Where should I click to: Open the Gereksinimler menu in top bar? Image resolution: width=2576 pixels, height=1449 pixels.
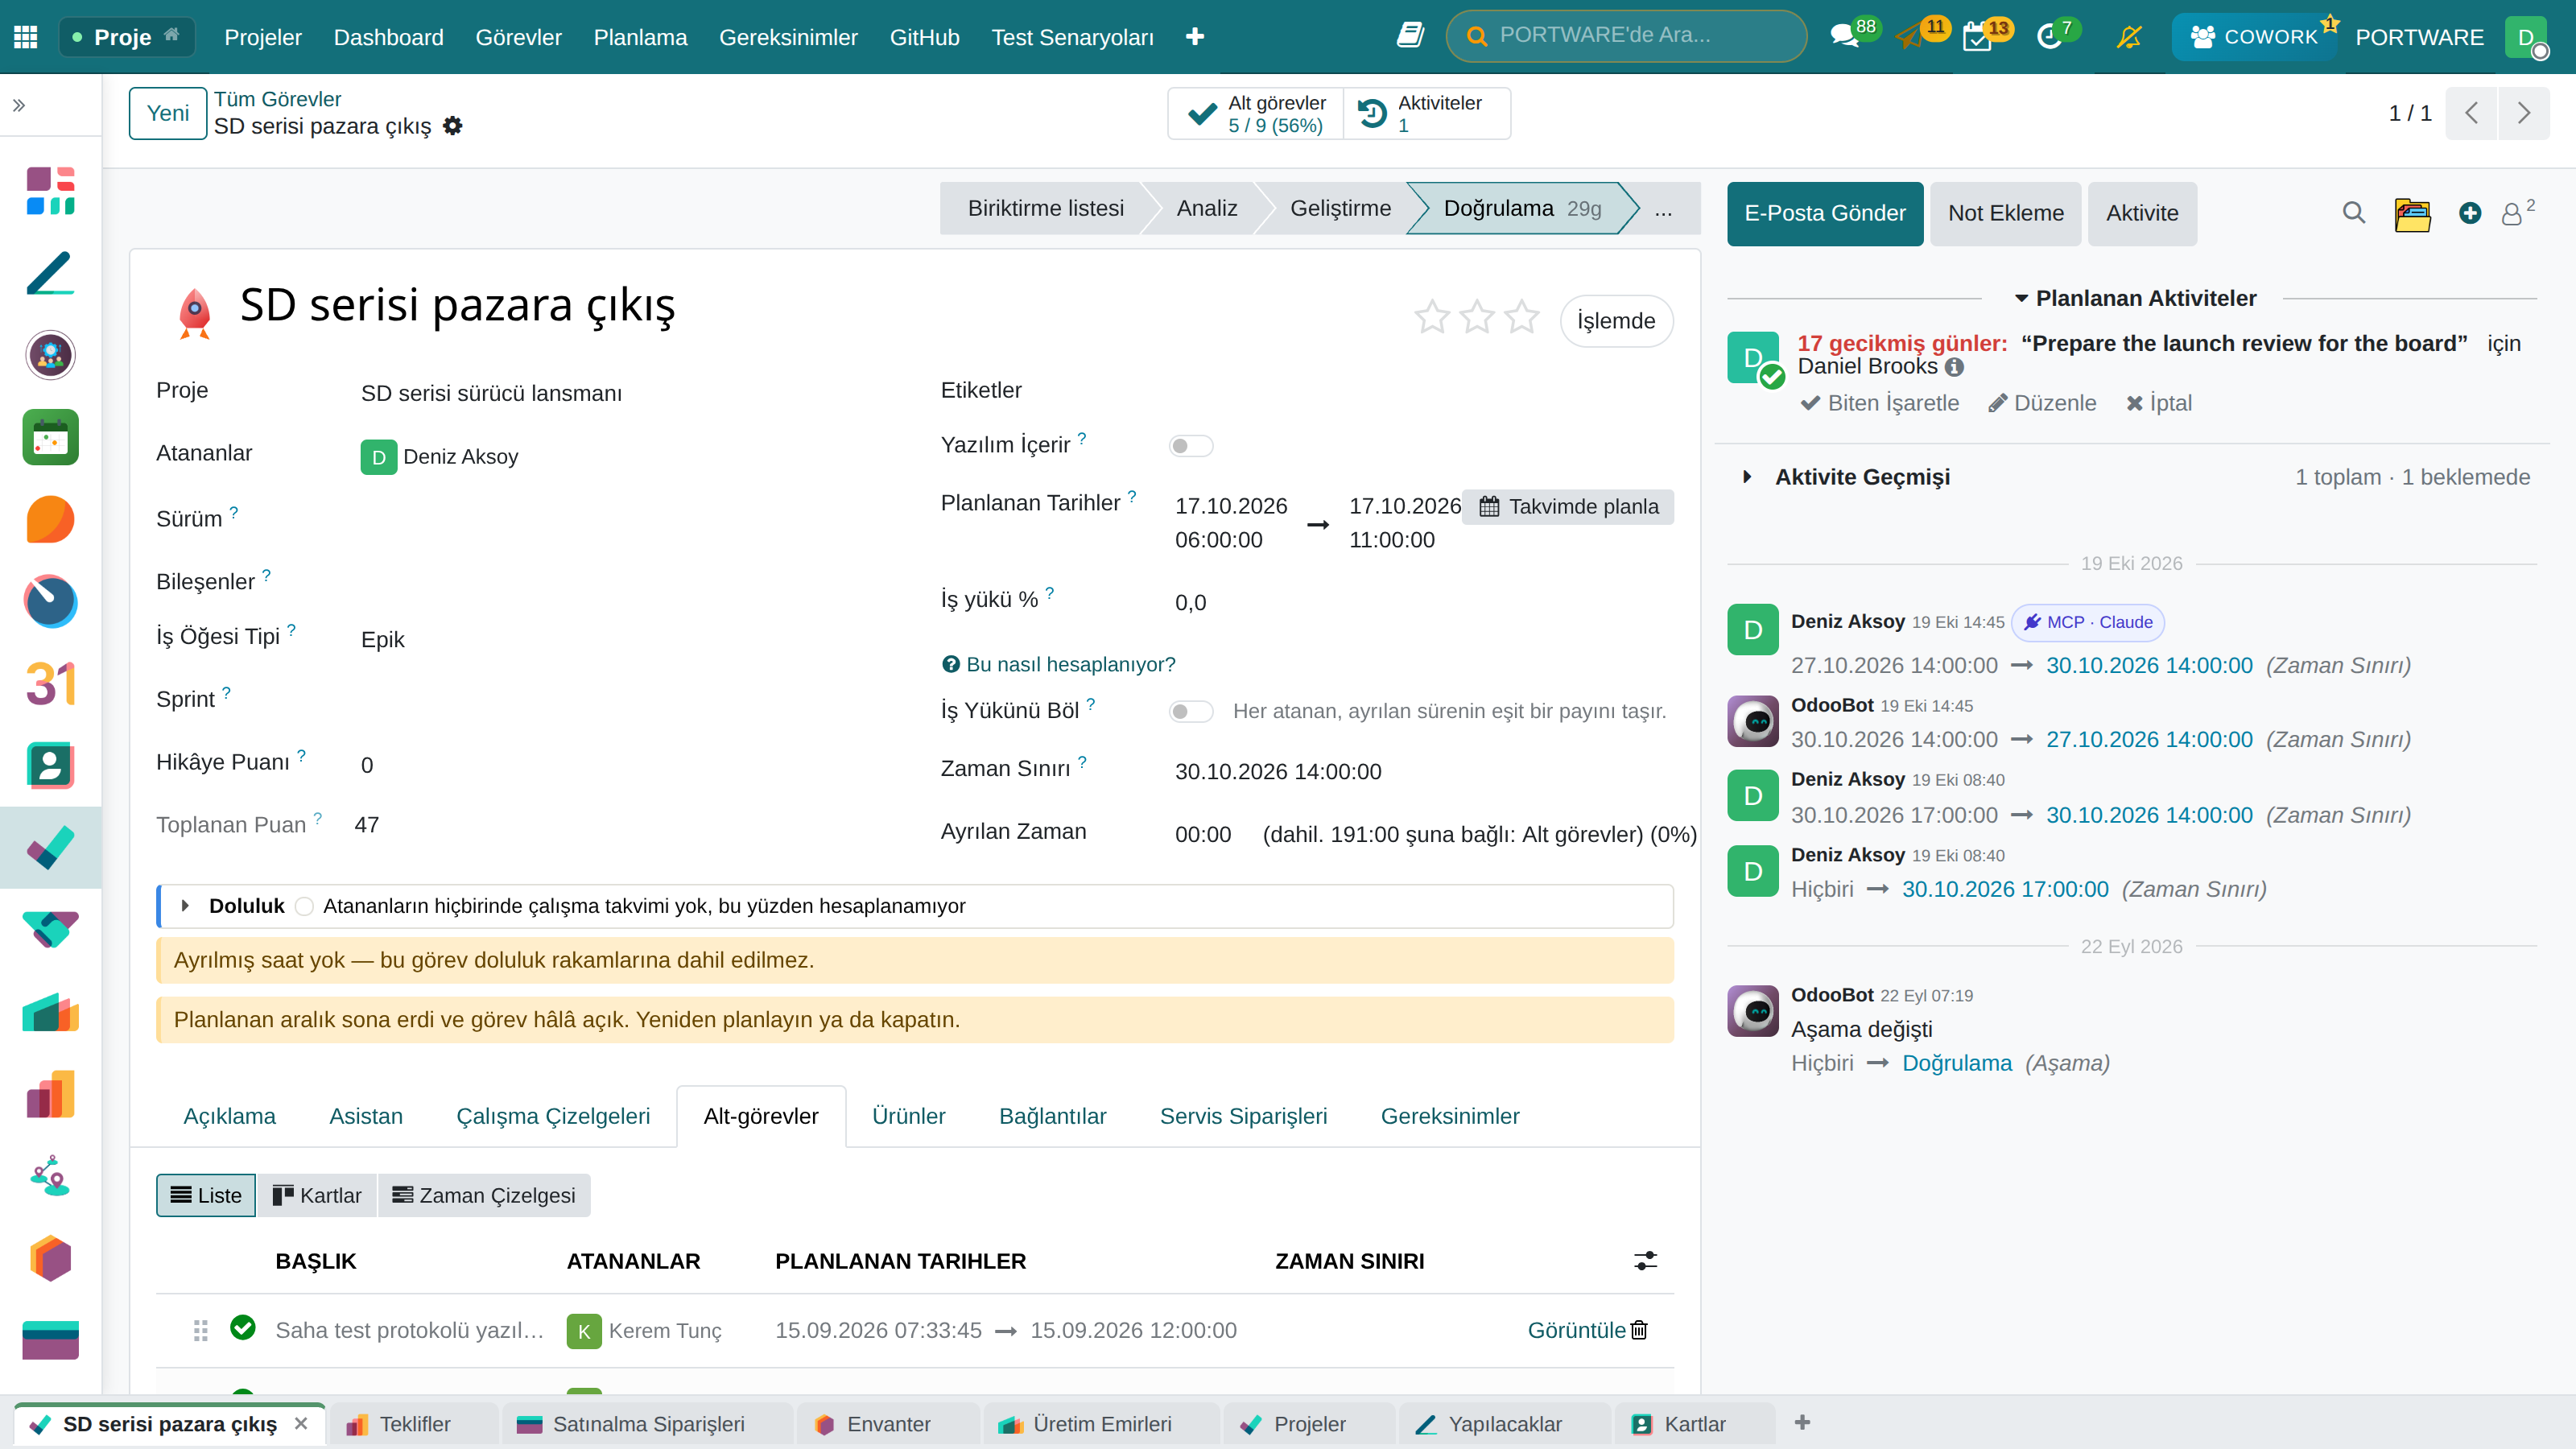coord(788,37)
